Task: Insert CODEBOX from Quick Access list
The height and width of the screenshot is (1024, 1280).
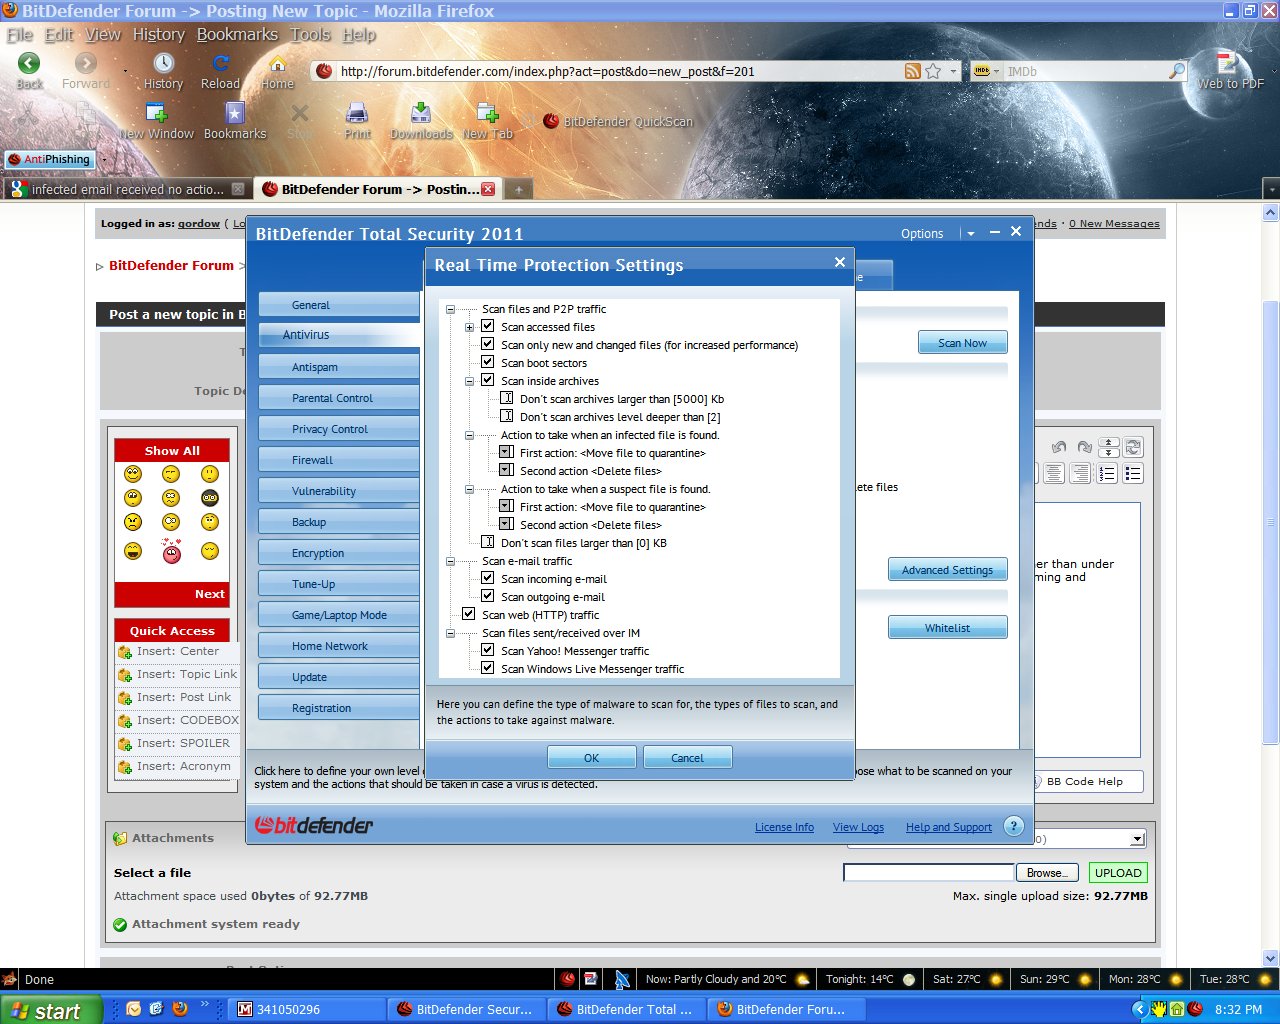Action: (178, 720)
